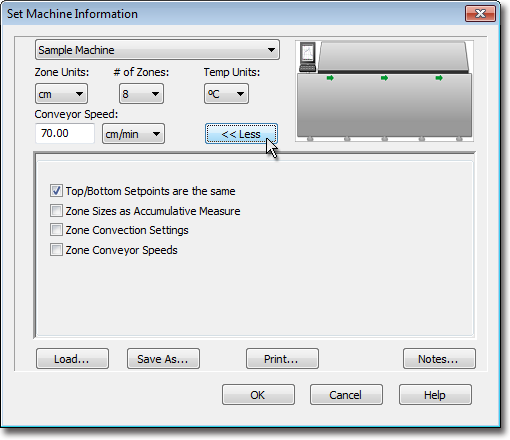Open machine Notes... dialog
Image resolution: width=510 pixels, height=440 pixels.
pos(439,359)
